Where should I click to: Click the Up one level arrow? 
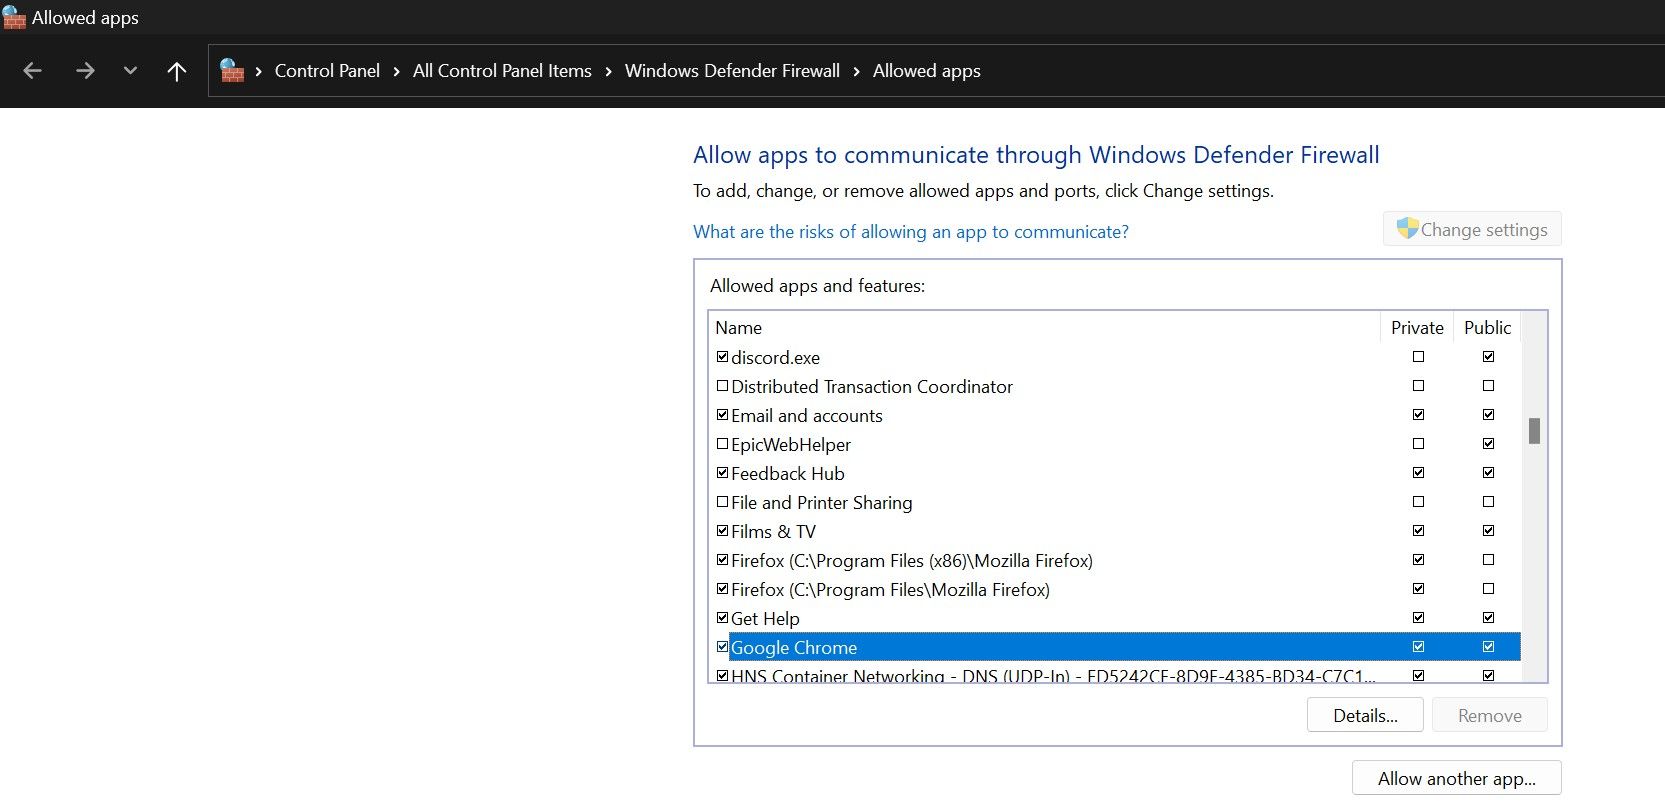click(177, 71)
